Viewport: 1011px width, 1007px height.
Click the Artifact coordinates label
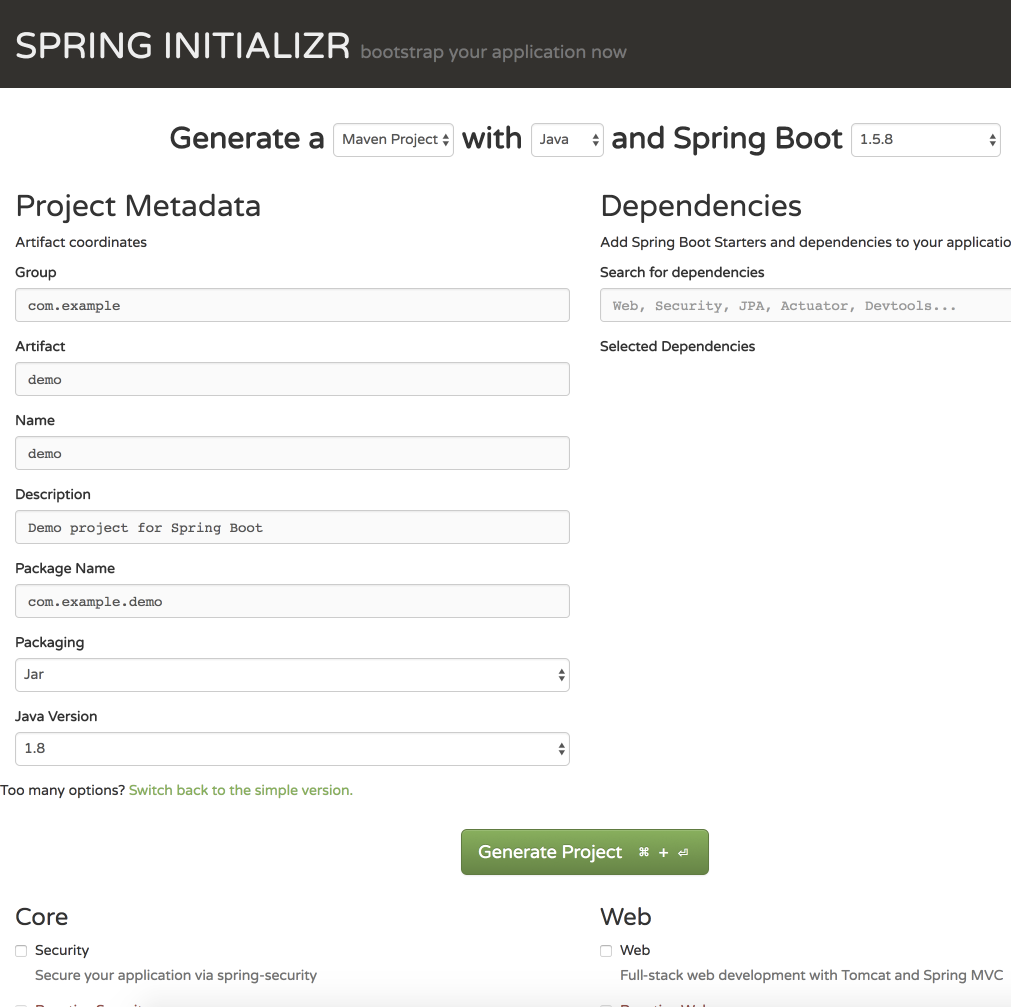point(81,242)
